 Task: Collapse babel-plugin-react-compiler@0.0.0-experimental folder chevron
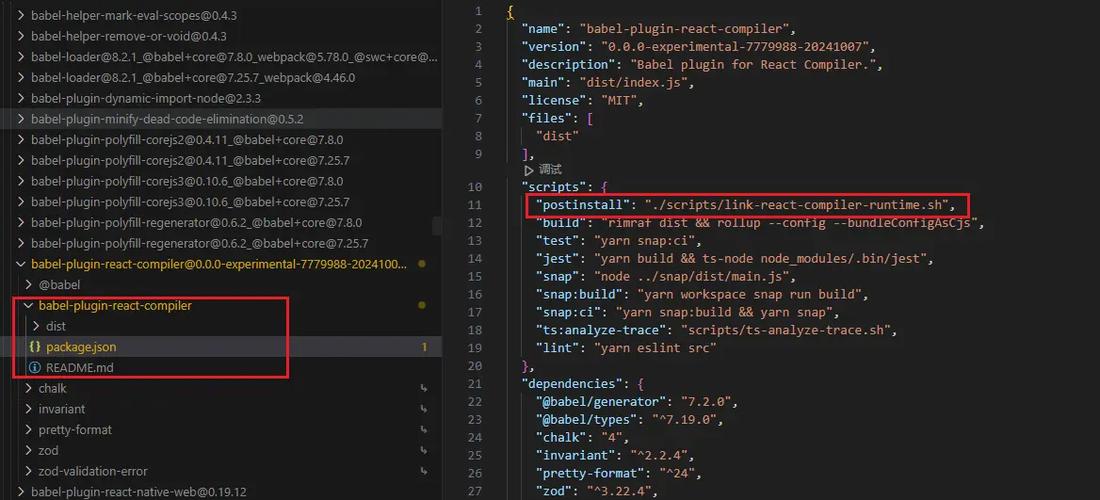(20, 264)
